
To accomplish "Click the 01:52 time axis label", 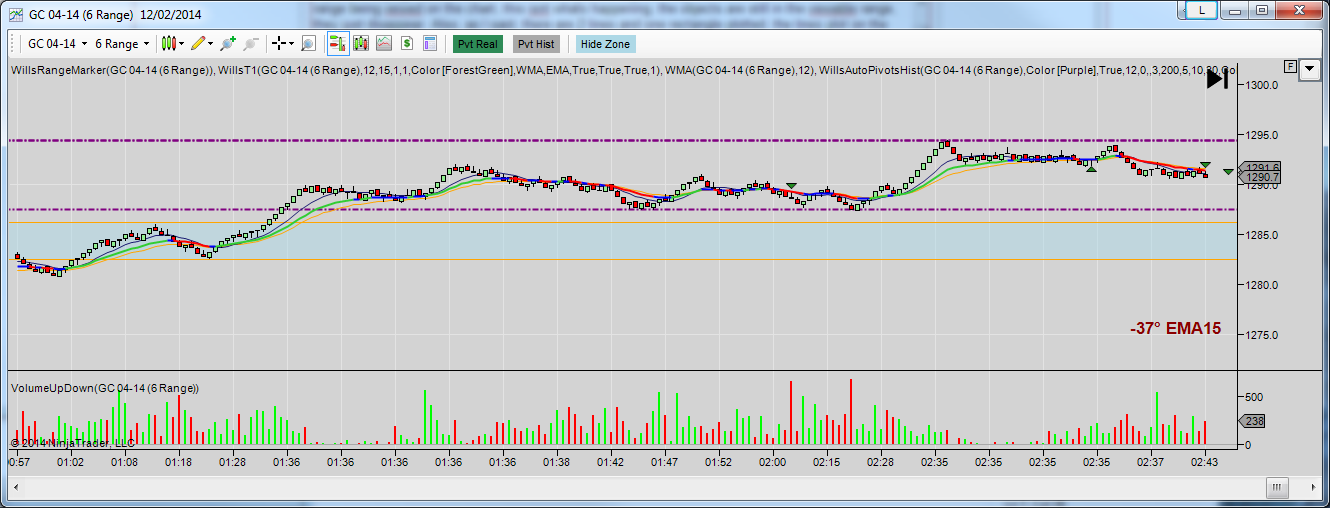I will (x=718, y=462).
